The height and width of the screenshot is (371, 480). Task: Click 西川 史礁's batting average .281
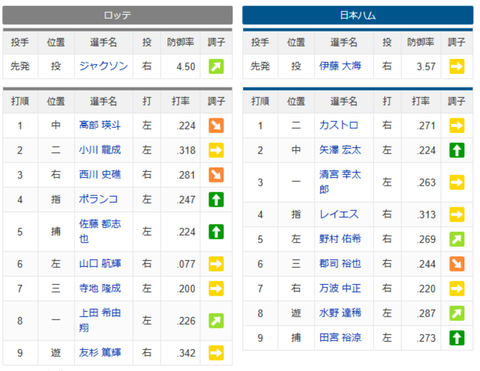186,175
